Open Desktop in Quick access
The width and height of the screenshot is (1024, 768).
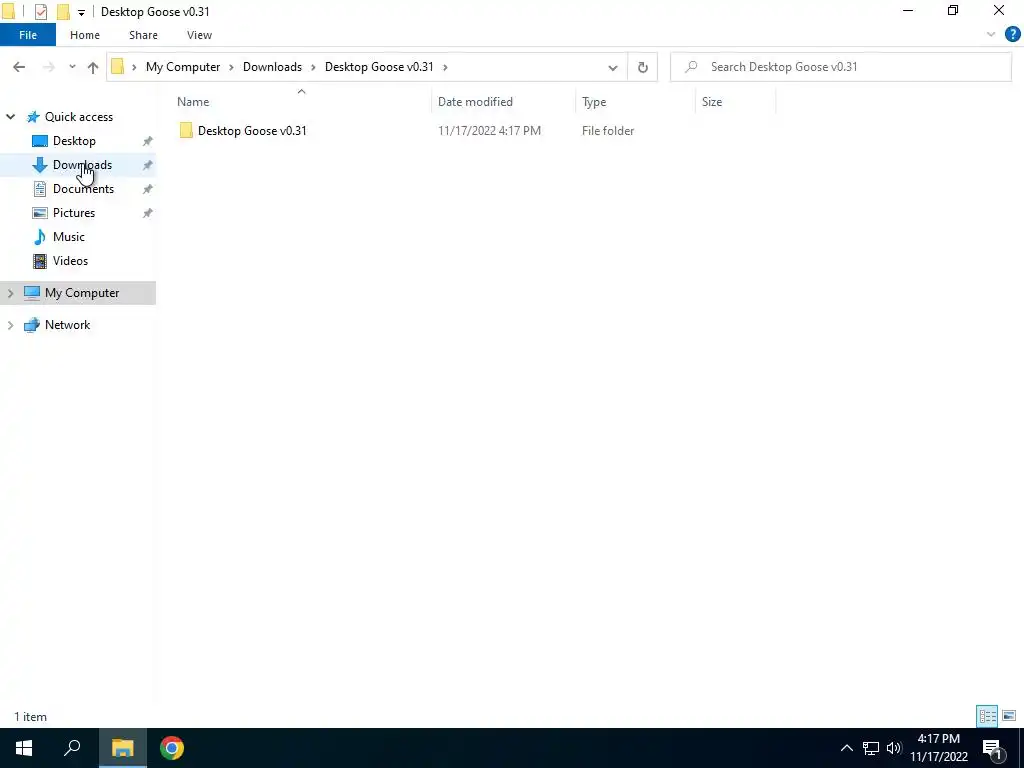tap(74, 141)
